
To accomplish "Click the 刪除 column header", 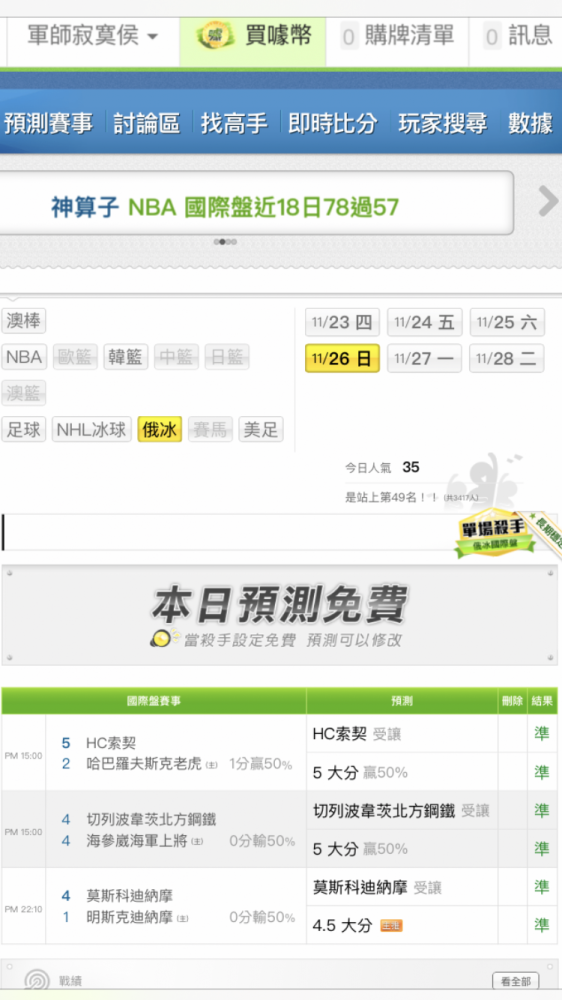I will coord(512,701).
